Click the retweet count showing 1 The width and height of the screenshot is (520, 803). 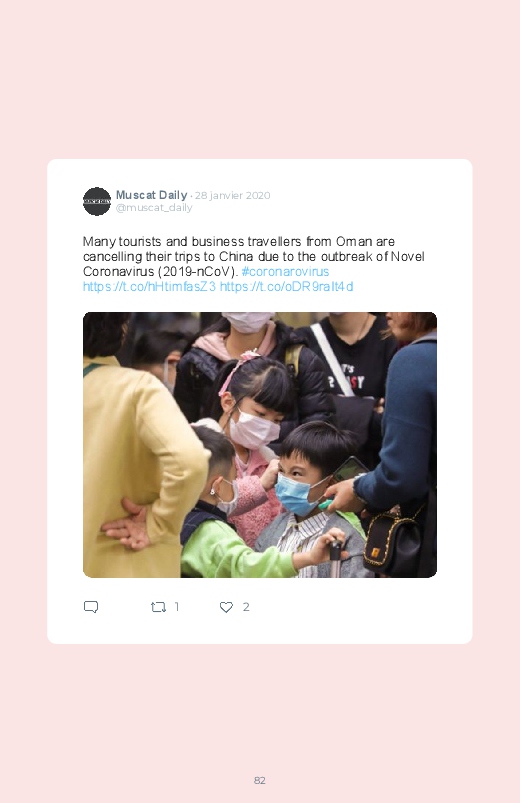(177, 607)
